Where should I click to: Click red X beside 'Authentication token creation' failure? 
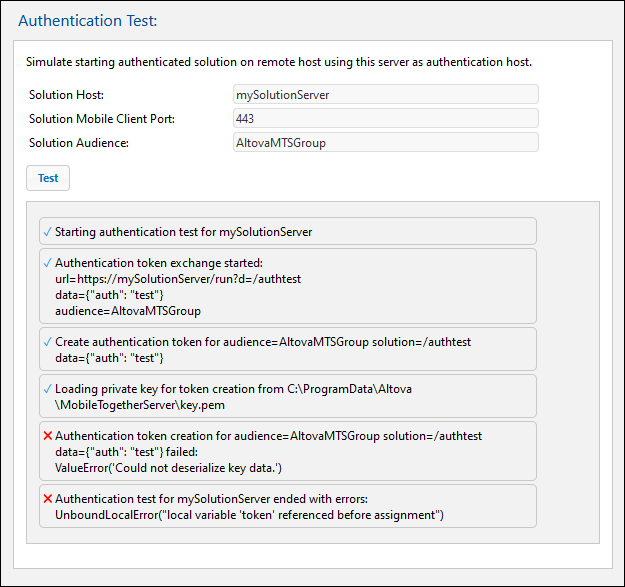pyautogui.click(x=47, y=436)
